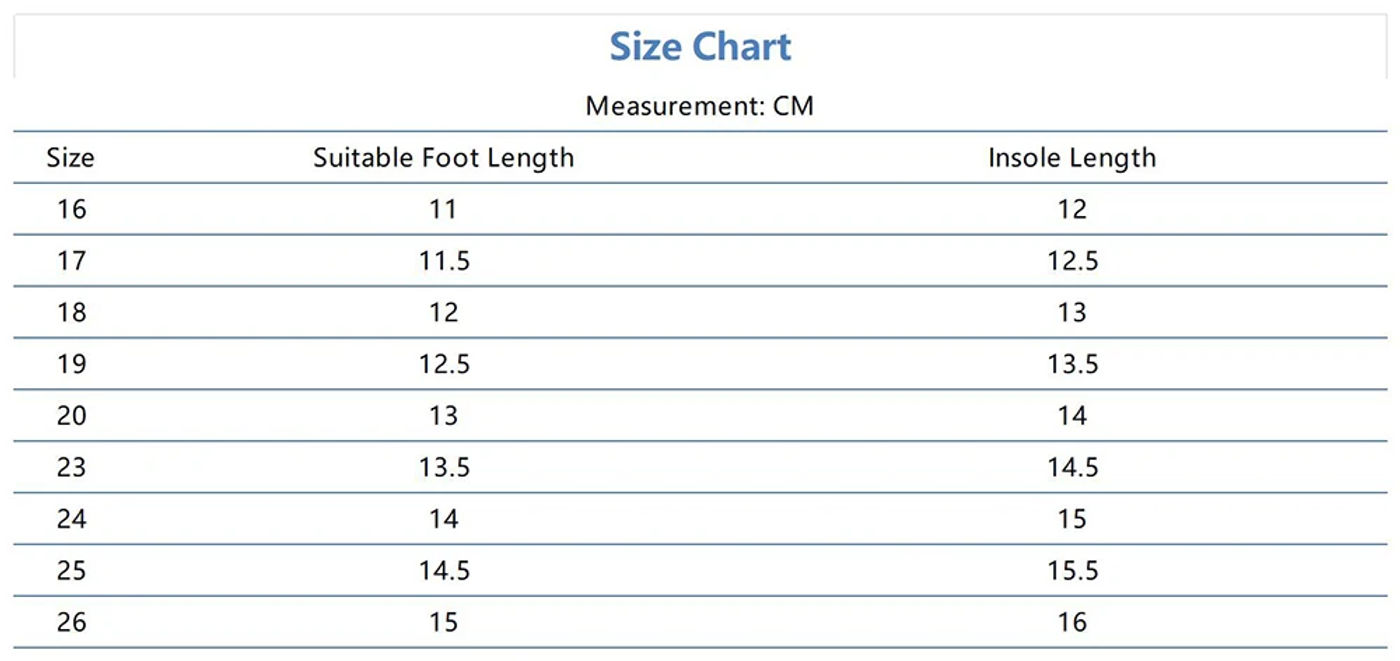Click the foot length for size 16
Image resolution: width=1400 pixels, height=661 pixels.
tap(443, 209)
